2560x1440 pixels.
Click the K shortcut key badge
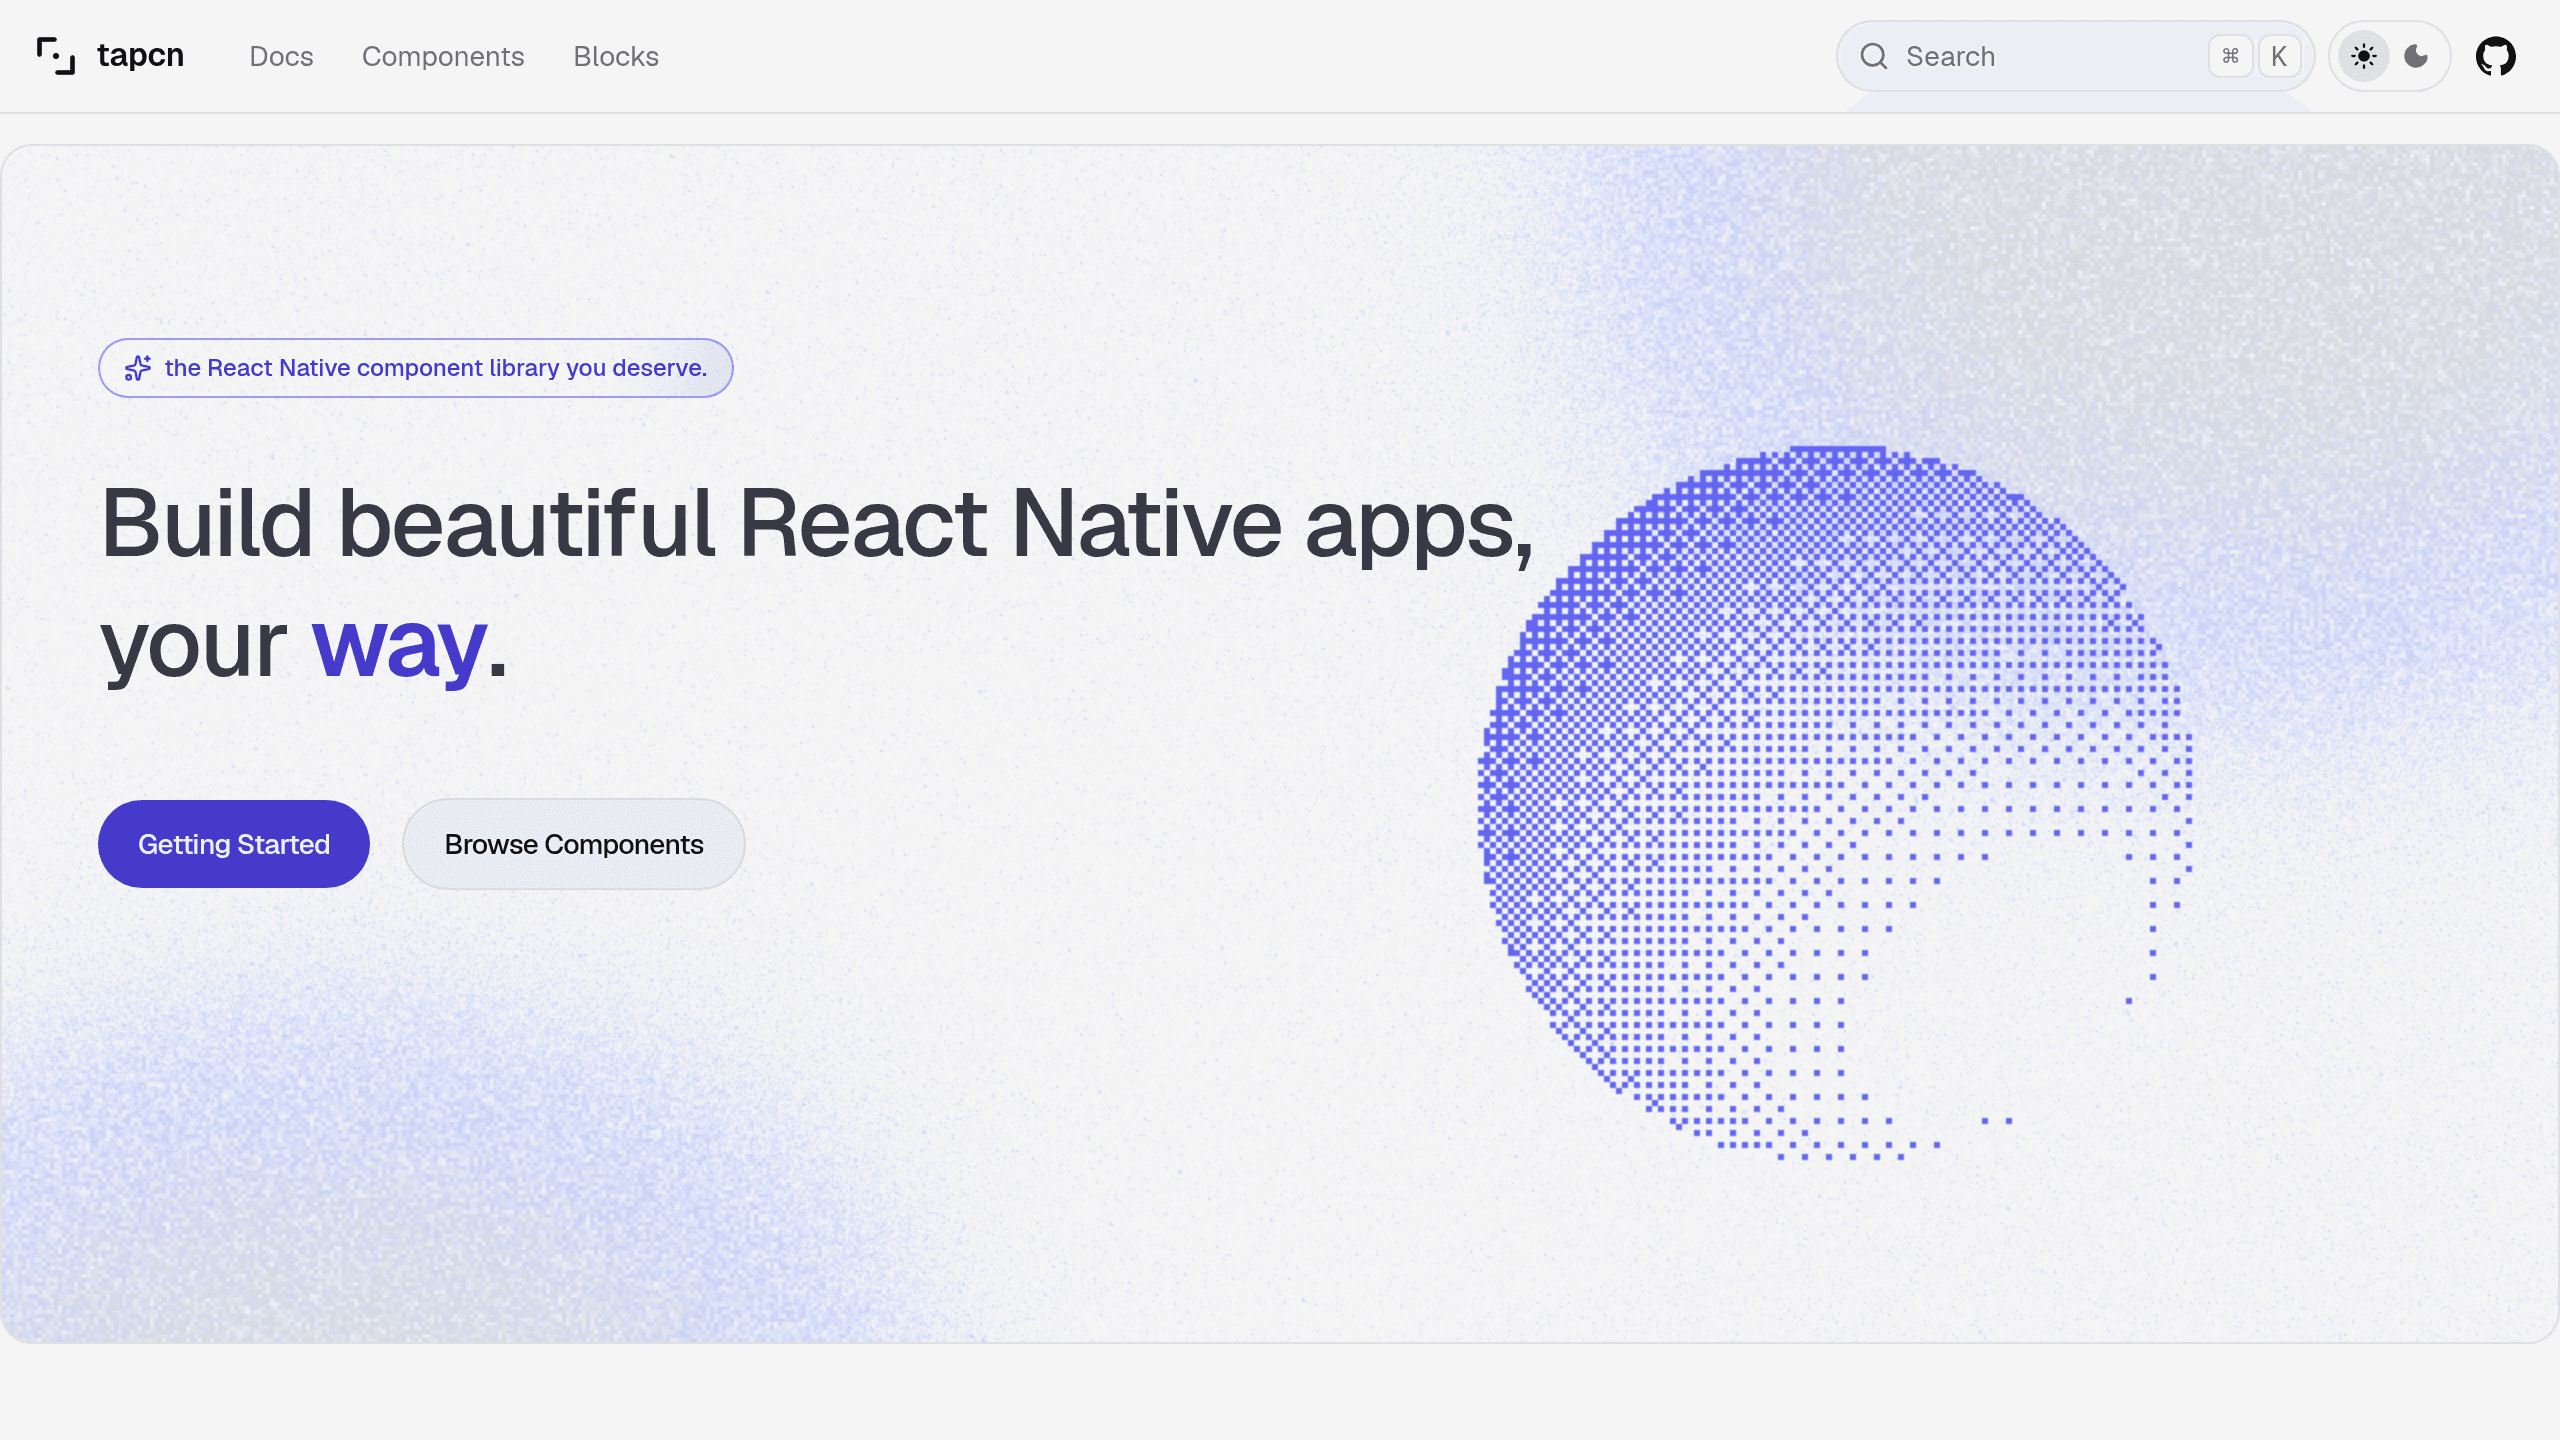pyautogui.click(x=2279, y=56)
